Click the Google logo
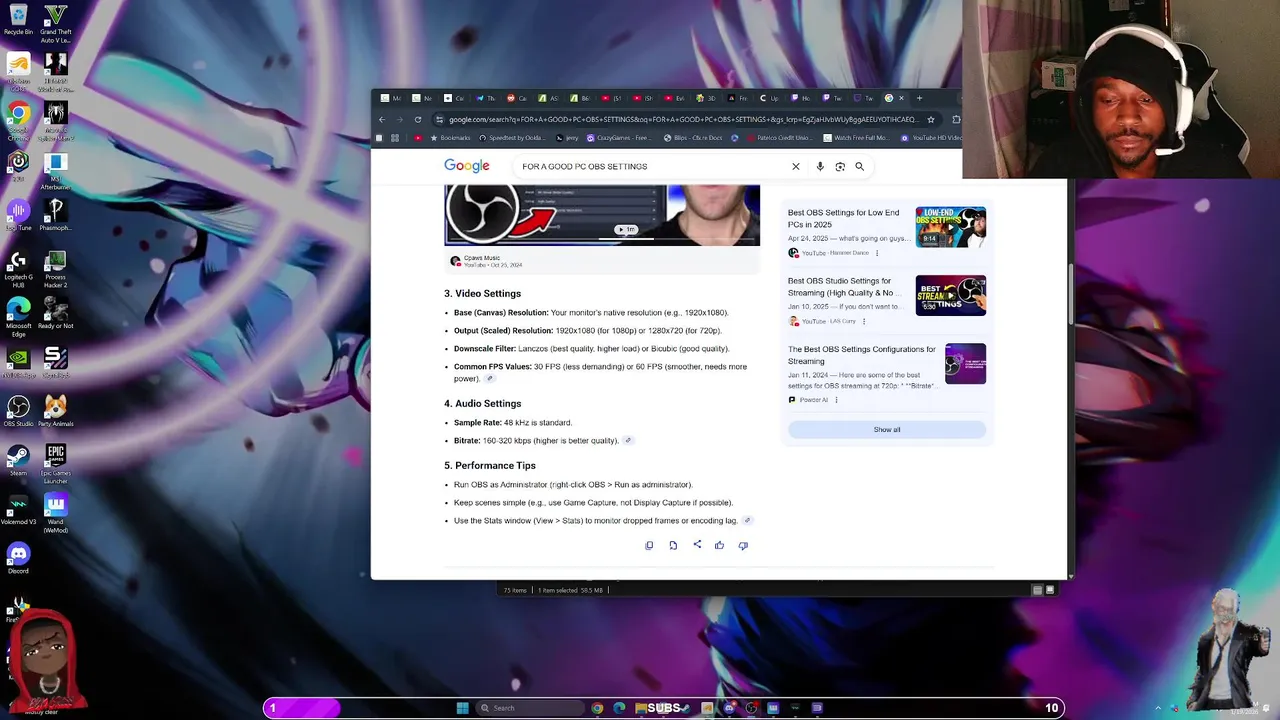This screenshot has width=1280, height=720. 467,166
